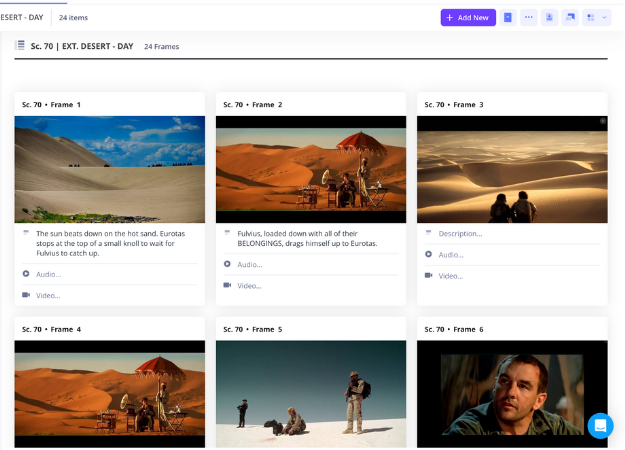Click Audio field in Frame 3
This screenshot has width=625, height=450.
(451, 255)
